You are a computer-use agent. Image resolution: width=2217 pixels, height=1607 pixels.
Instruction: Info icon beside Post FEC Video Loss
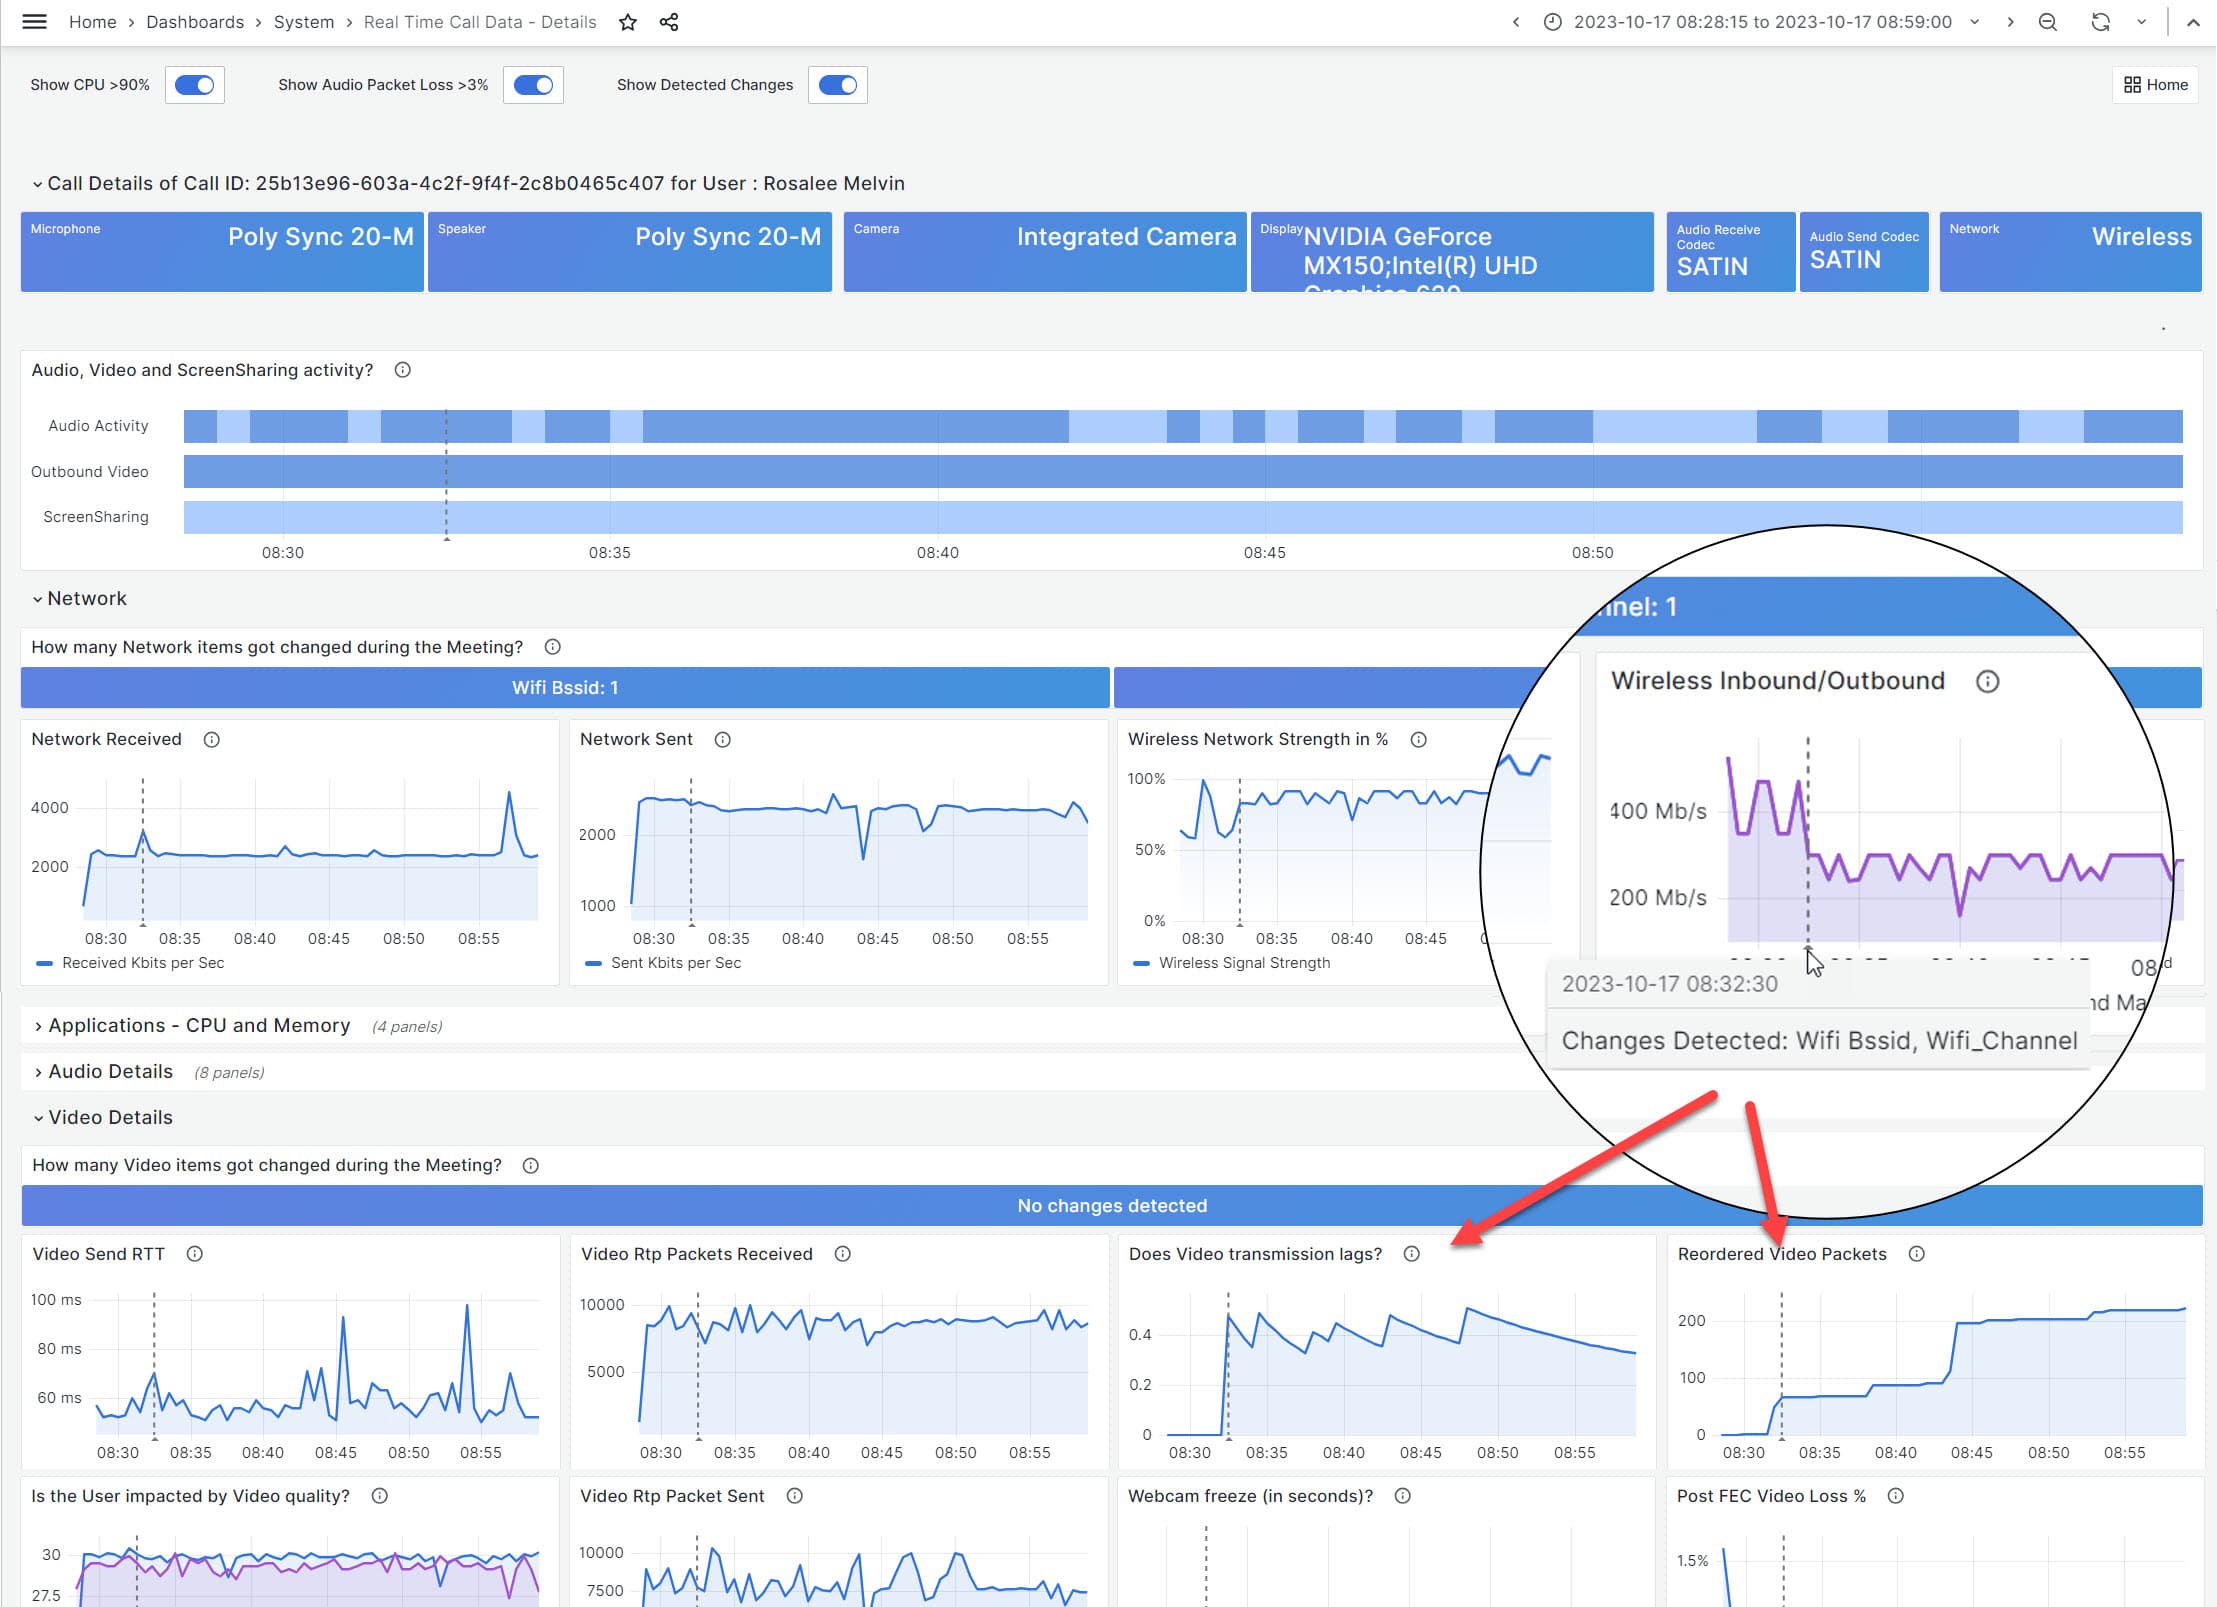1896,1496
